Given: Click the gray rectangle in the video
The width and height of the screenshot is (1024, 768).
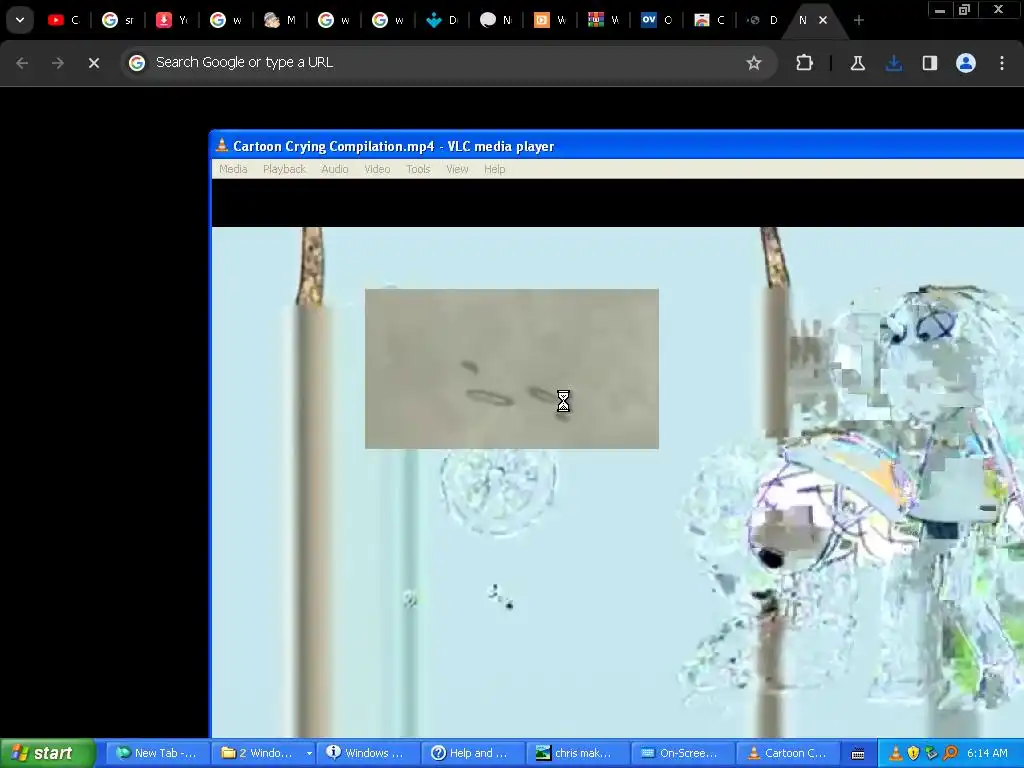Looking at the screenshot, I should [511, 369].
